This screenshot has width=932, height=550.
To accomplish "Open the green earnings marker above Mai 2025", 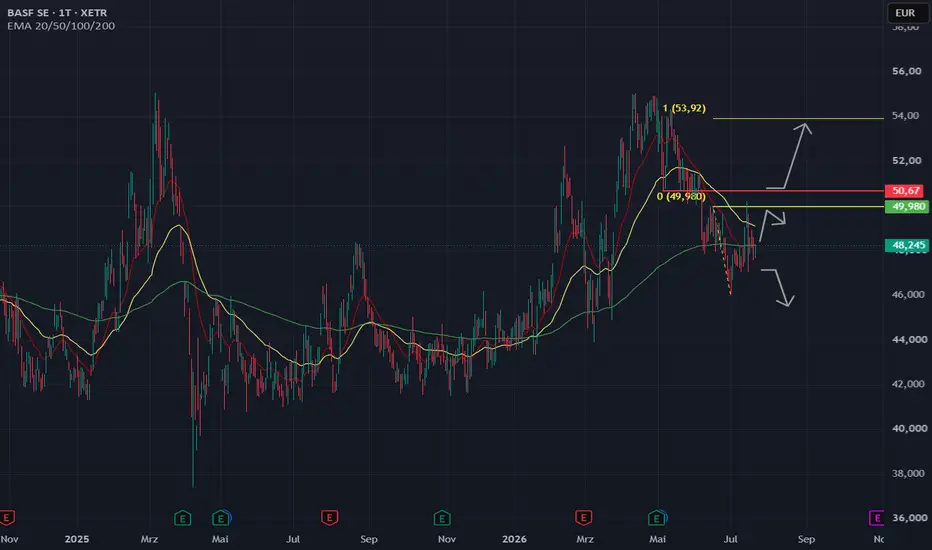I will [x=221, y=518].
